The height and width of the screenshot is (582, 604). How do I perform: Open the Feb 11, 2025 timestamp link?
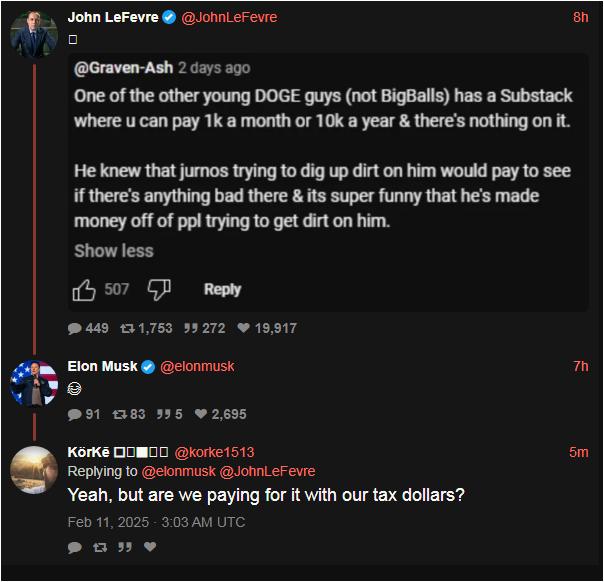(x=155, y=522)
